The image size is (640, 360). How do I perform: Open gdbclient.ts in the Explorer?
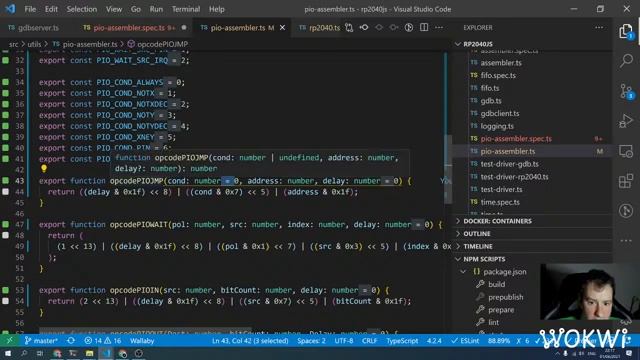coord(500,113)
